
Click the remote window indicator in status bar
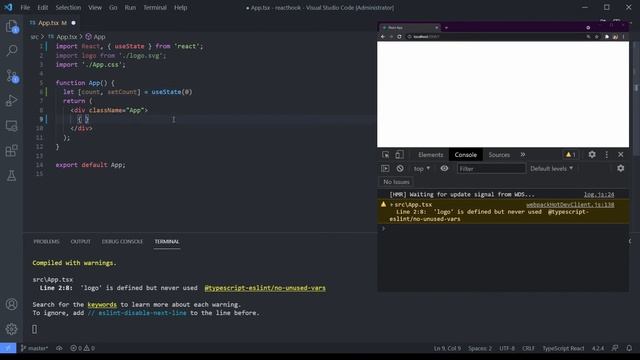click(x=8, y=348)
